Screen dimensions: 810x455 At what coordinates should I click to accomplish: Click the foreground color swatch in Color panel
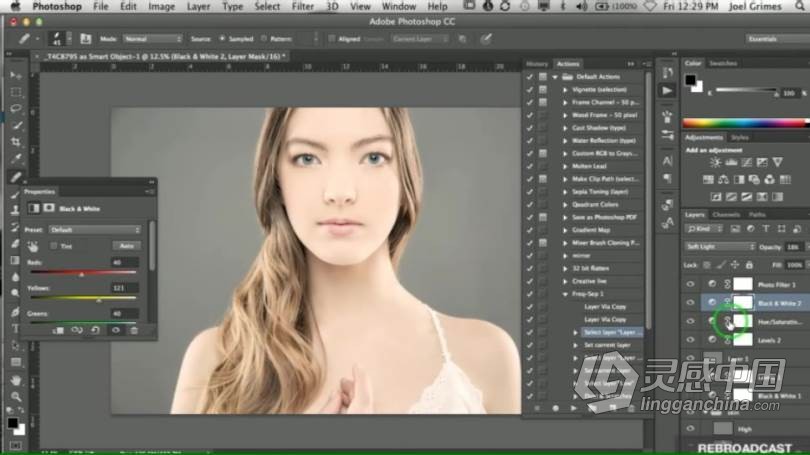(691, 80)
